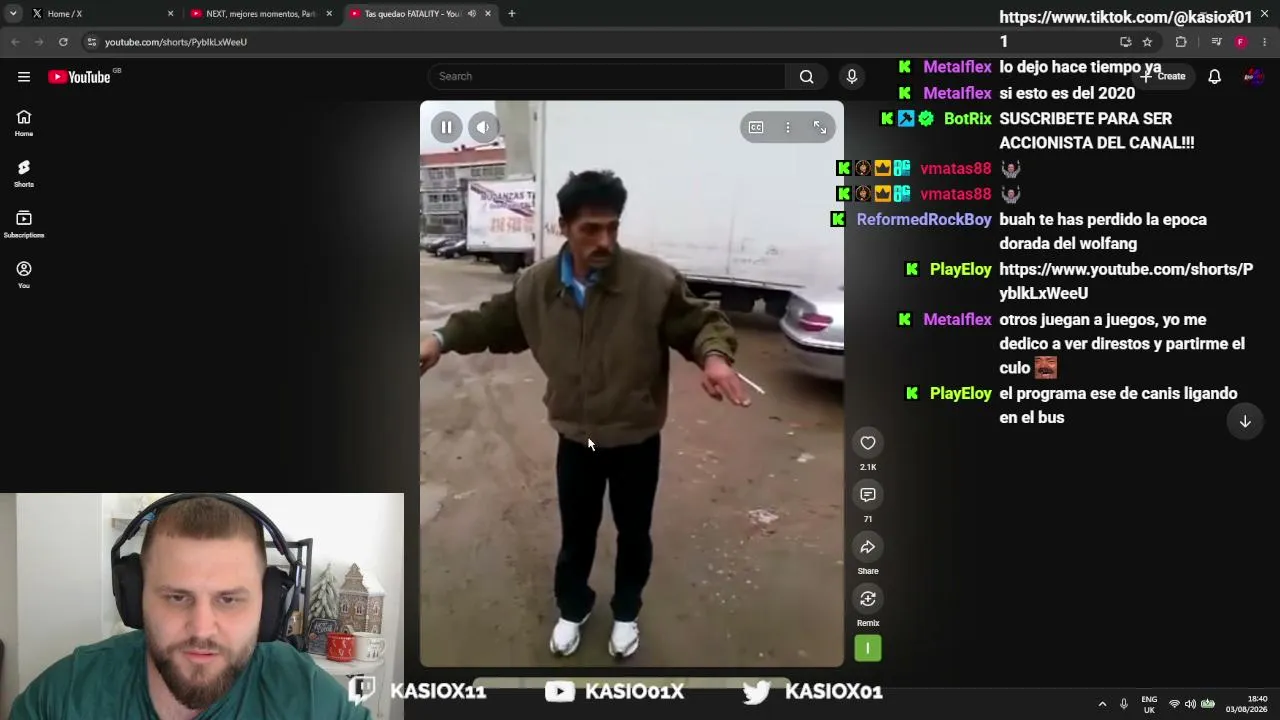Check the battery tray icon
The image size is (1280, 720).
coord(1208,704)
